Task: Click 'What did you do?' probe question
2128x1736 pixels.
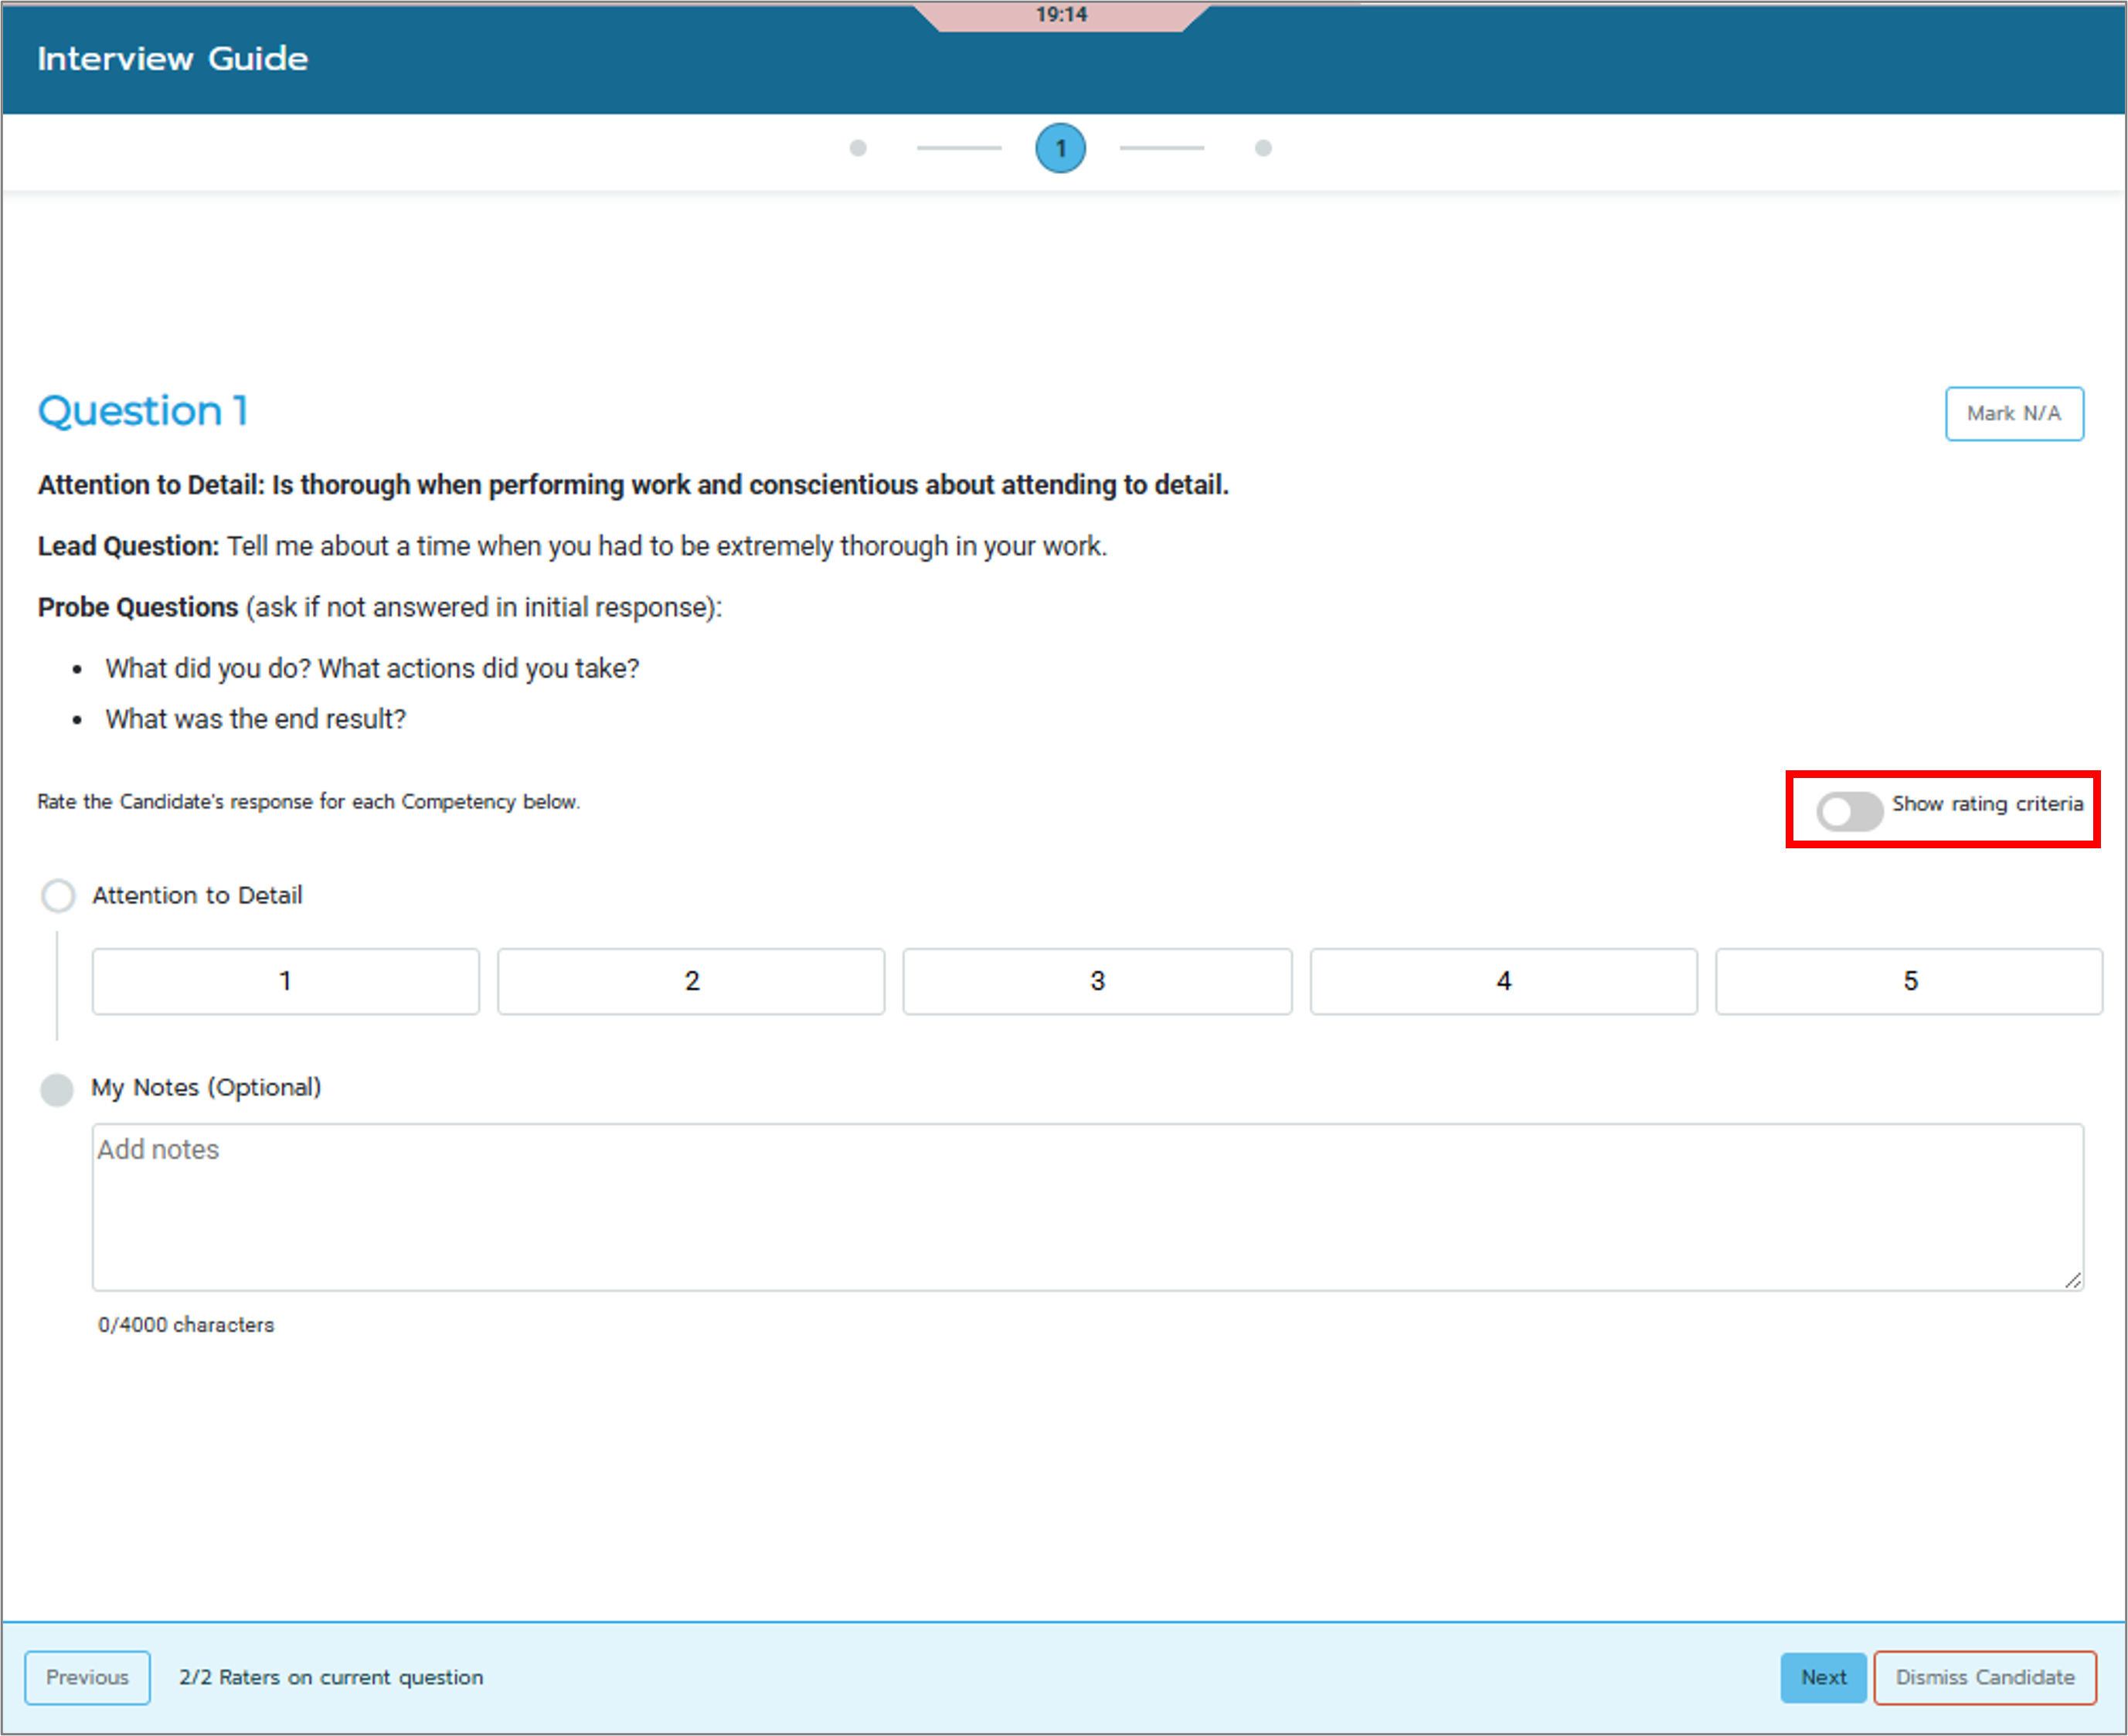Action: (372, 668)
